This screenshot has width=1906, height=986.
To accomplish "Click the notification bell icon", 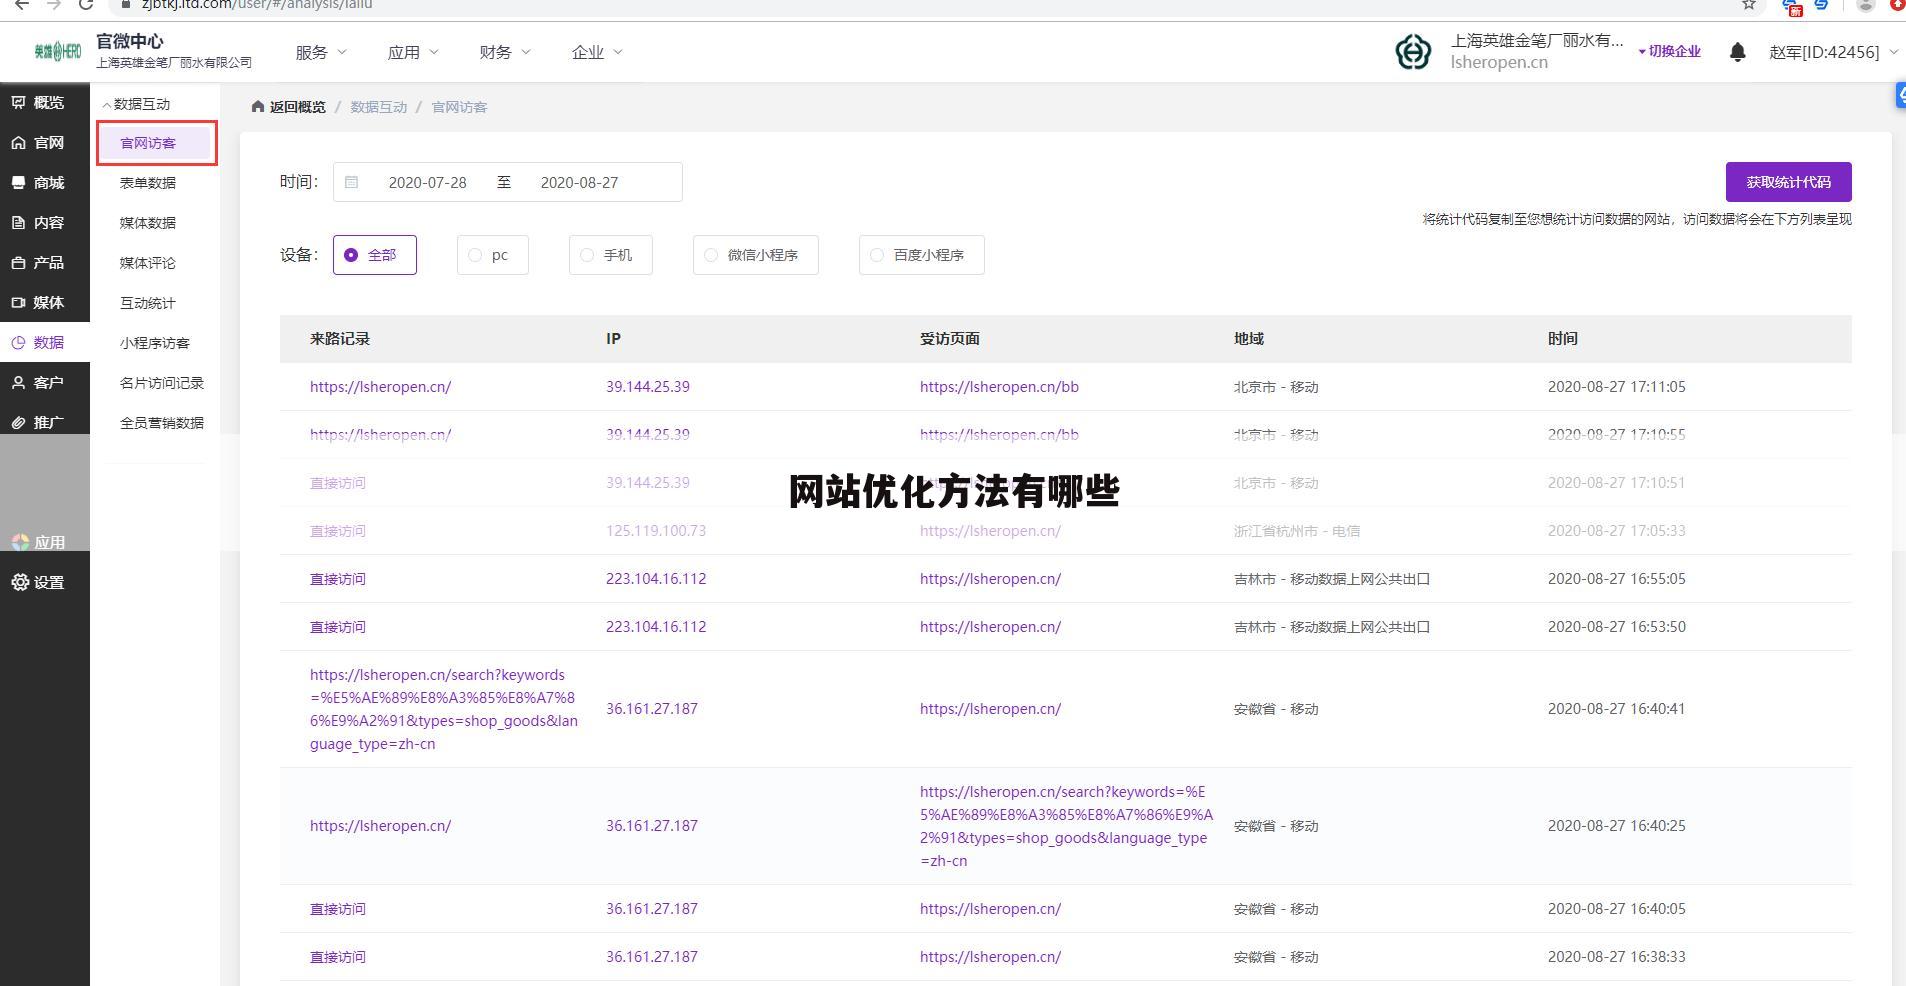I will (x=1737, y=51).
